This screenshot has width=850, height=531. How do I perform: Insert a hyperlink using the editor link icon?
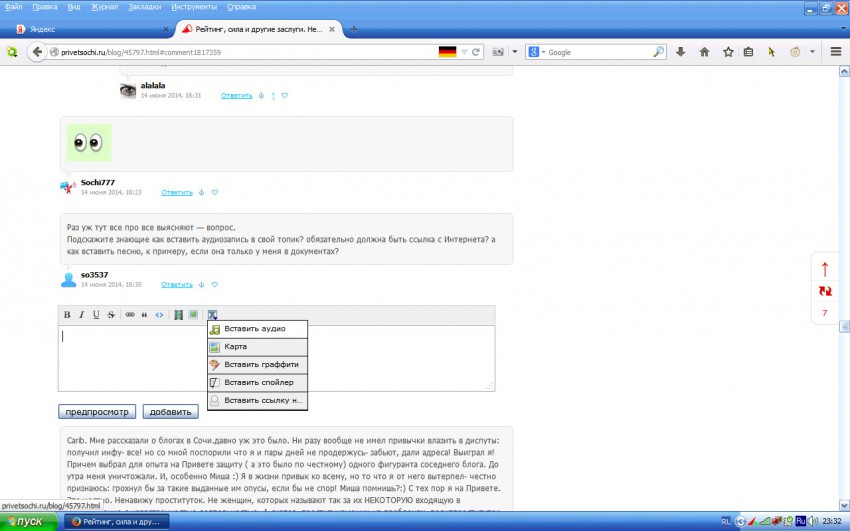pyautogui.click(x=130, y=315)
